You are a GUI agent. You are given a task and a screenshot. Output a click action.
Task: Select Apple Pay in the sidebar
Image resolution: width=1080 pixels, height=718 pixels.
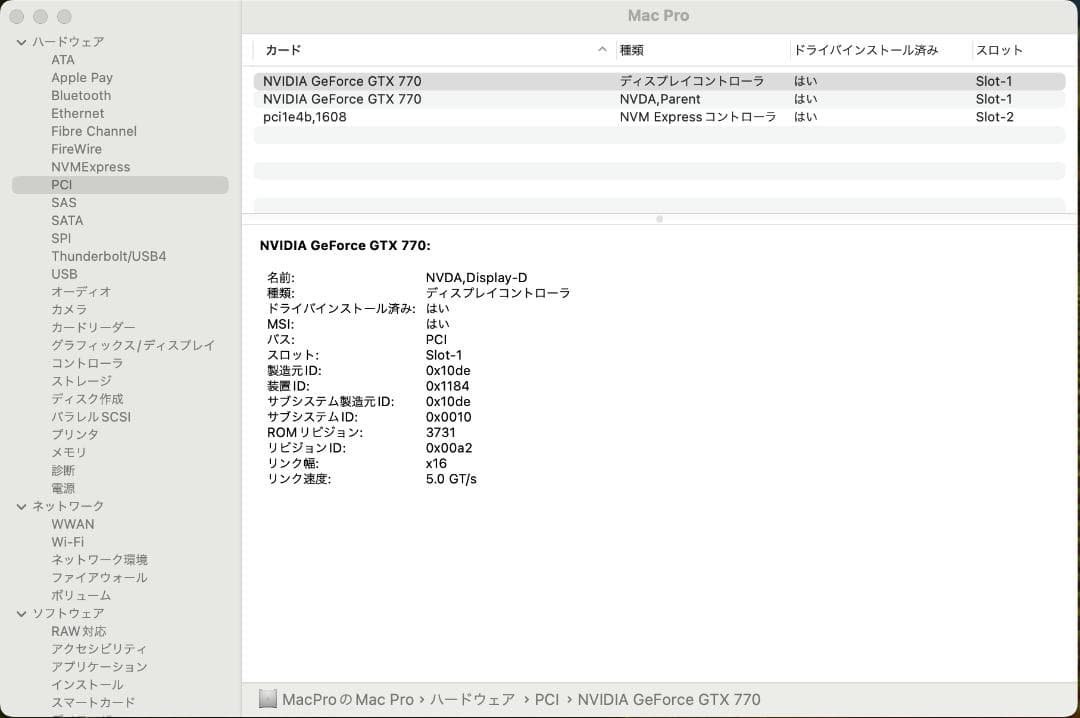(x=82, y=78)
